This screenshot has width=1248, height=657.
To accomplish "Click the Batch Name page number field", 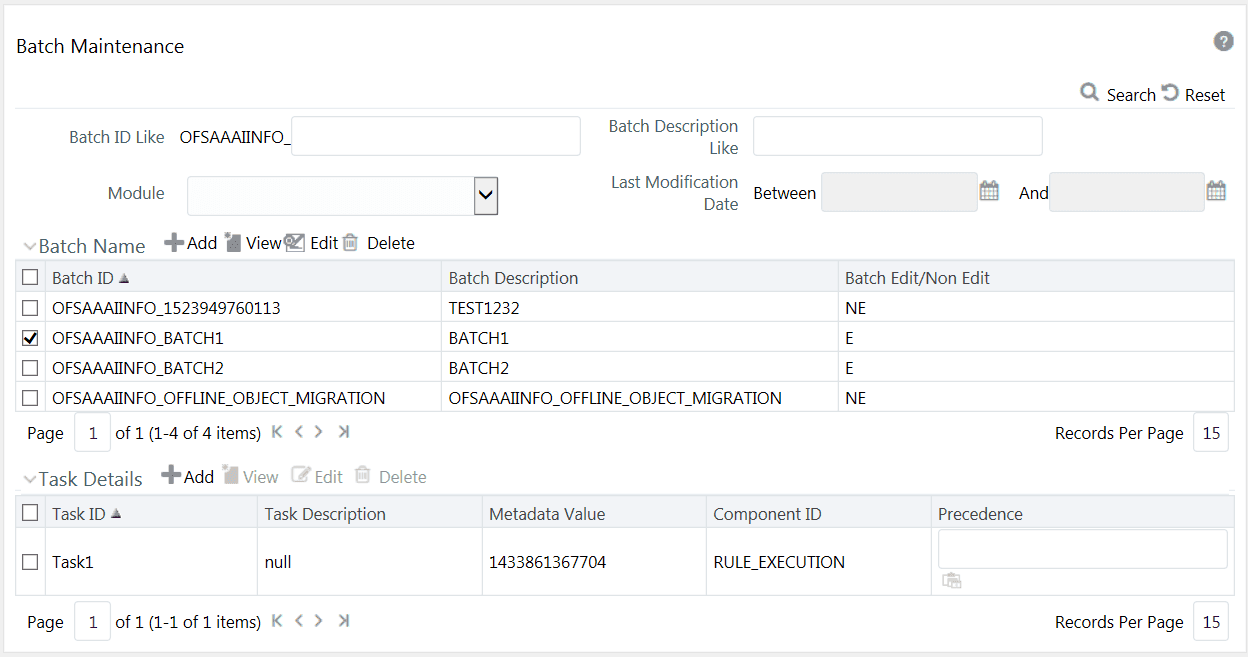I will click(93, 433).
